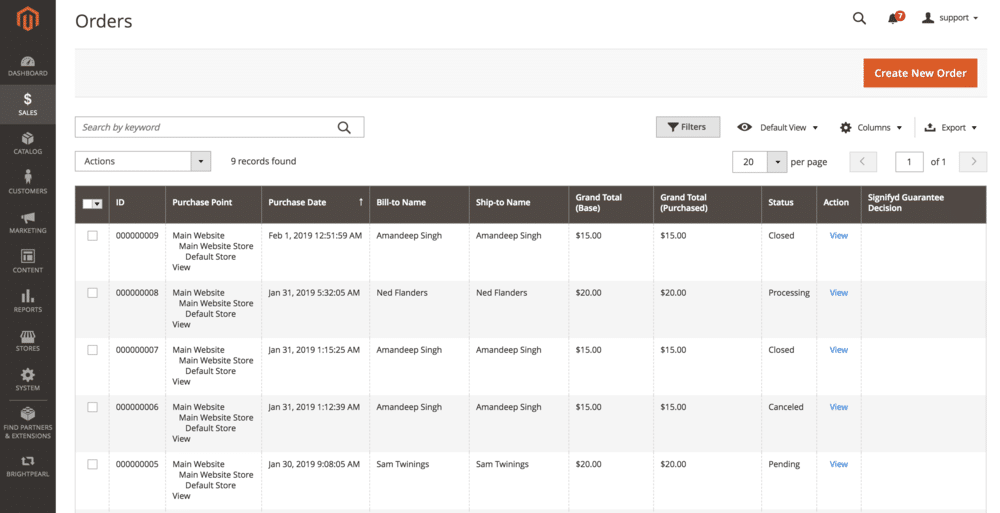Viewport: 1000px width, 513px height.
Task: Open Reports bar chart icon
Action: (27, 296)
